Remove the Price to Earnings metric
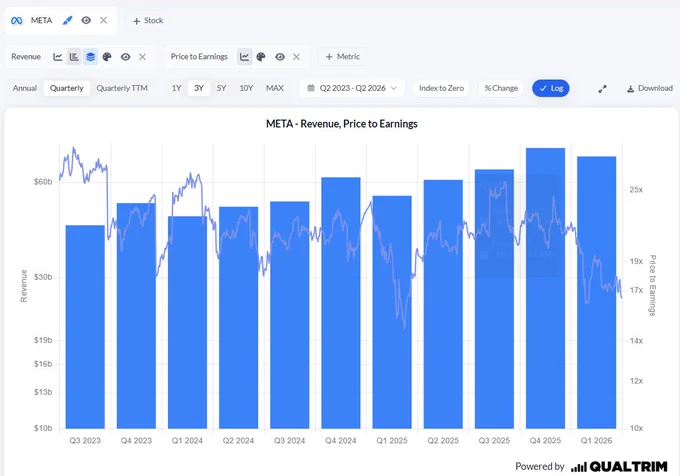The height and width of the screenshot is (476, 680). click(x=296, y=57)
